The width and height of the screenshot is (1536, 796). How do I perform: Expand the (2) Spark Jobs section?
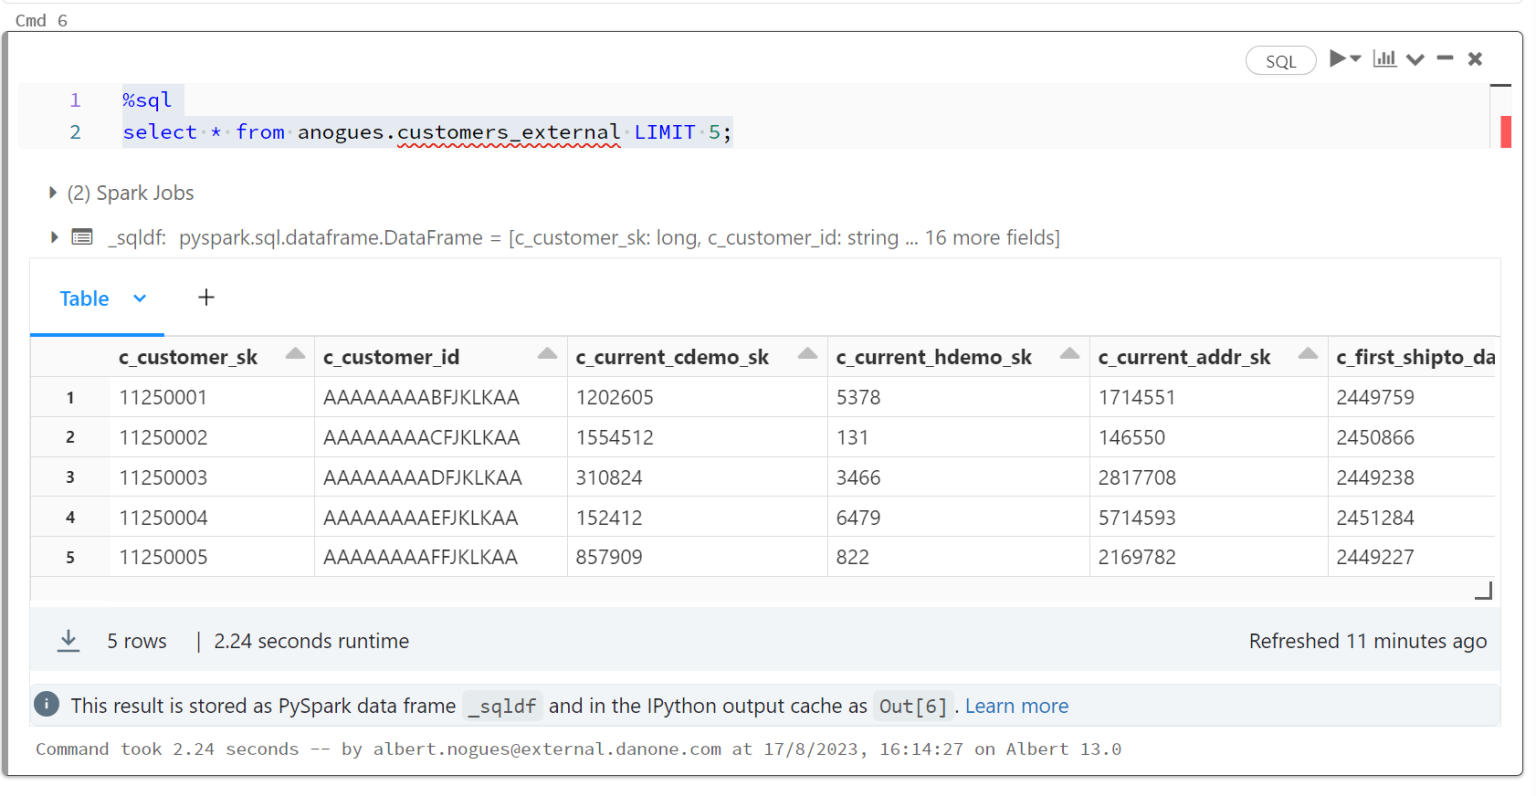pyautogui.click(x=51, y=192)
